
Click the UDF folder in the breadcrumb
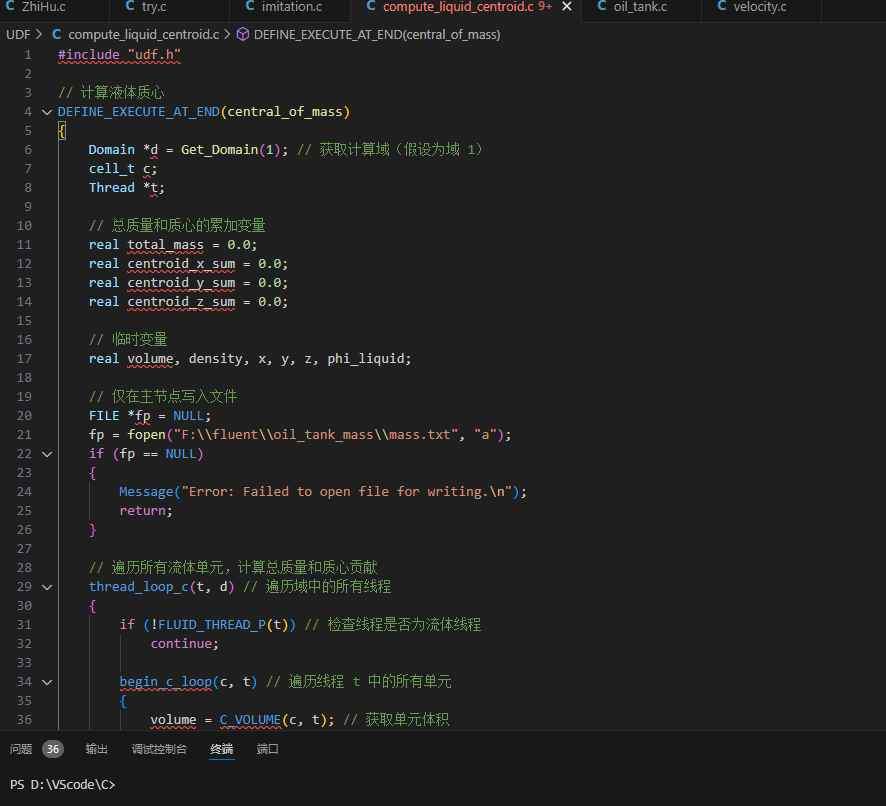point(17,34)
